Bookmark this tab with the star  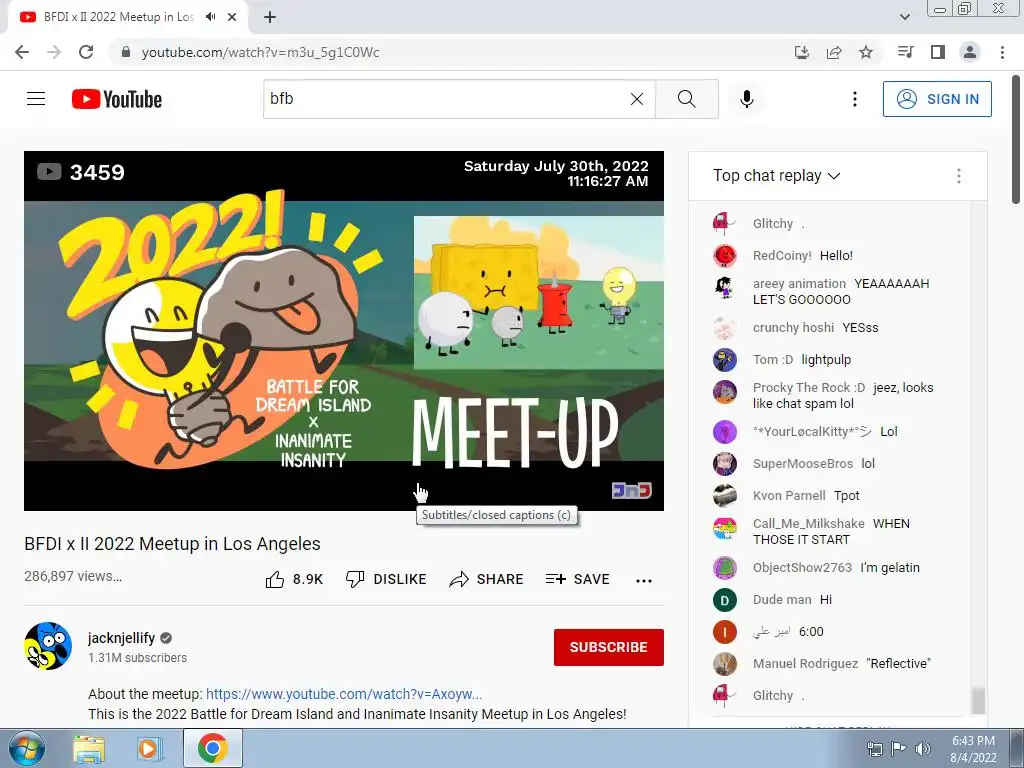[x=866, y=52]
